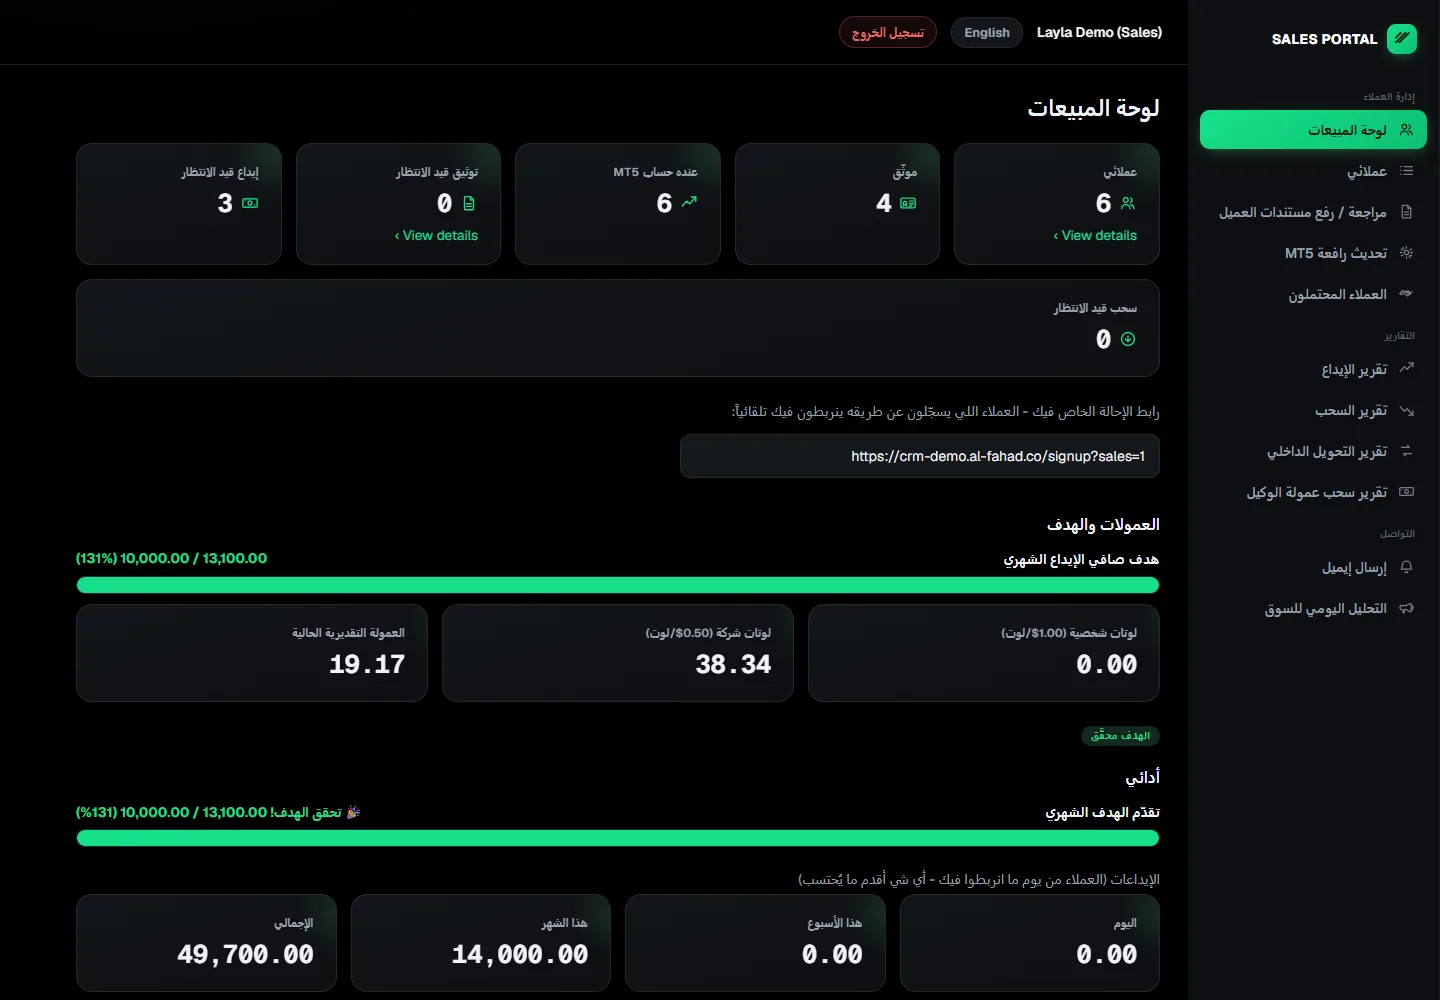Click the chart icon in عدد حساب MT5 card
Viewport: 1440px width, 1000px height.
[689, 202]
